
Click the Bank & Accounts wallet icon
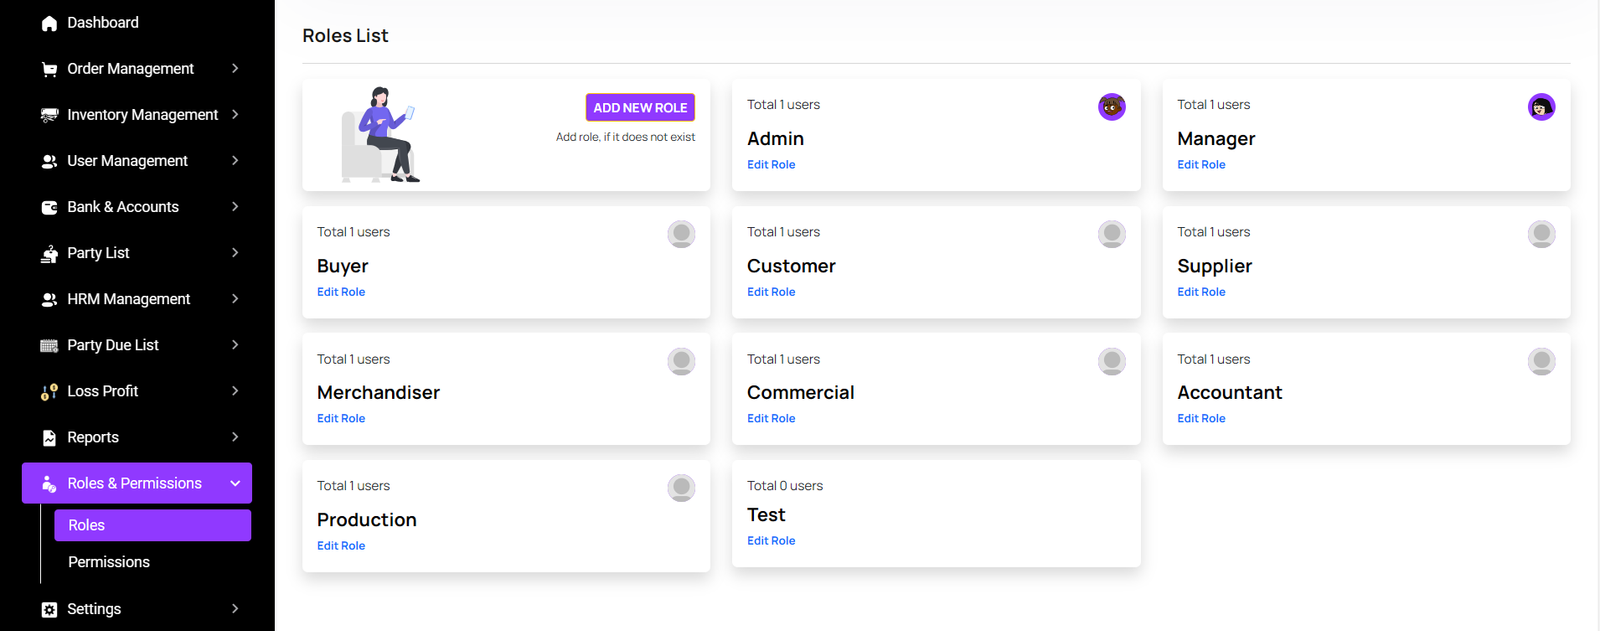[x=49, y=207]
